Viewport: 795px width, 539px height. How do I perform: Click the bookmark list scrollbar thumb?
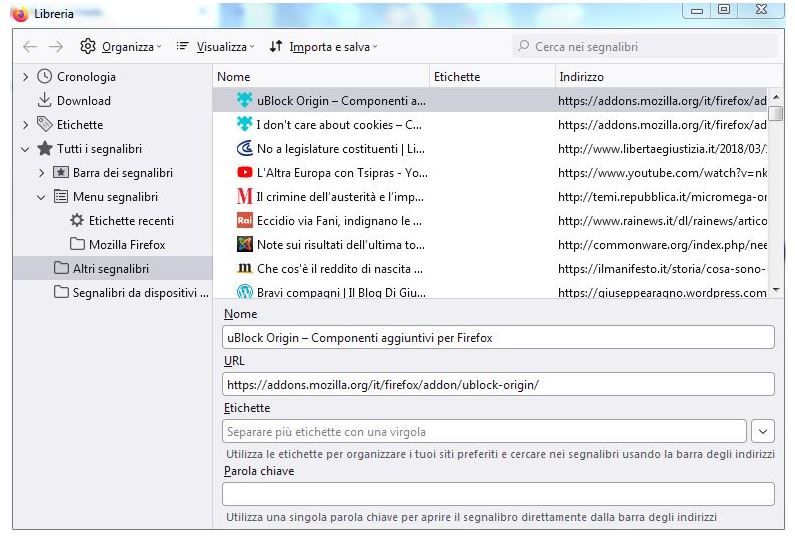[x=775, y=113]
